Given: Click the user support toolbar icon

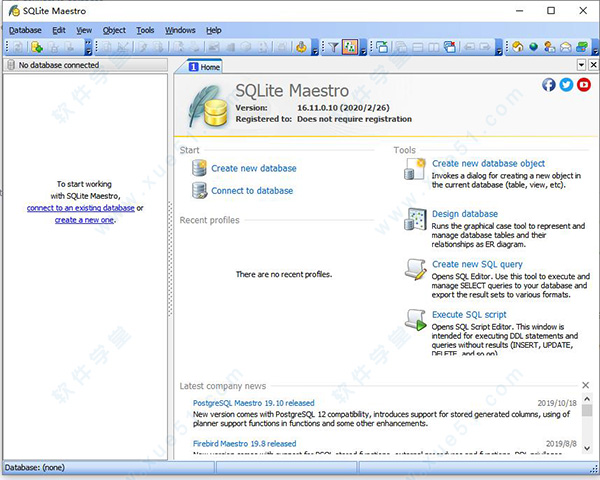Looking at the screenshot, I should point(549,47).
